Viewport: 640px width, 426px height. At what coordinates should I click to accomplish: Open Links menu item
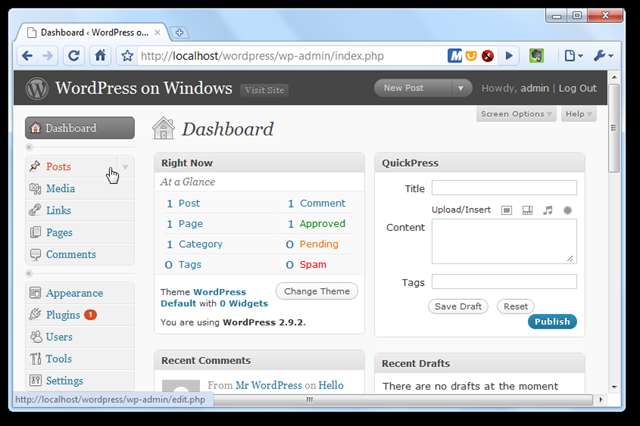tap(58, 210)
